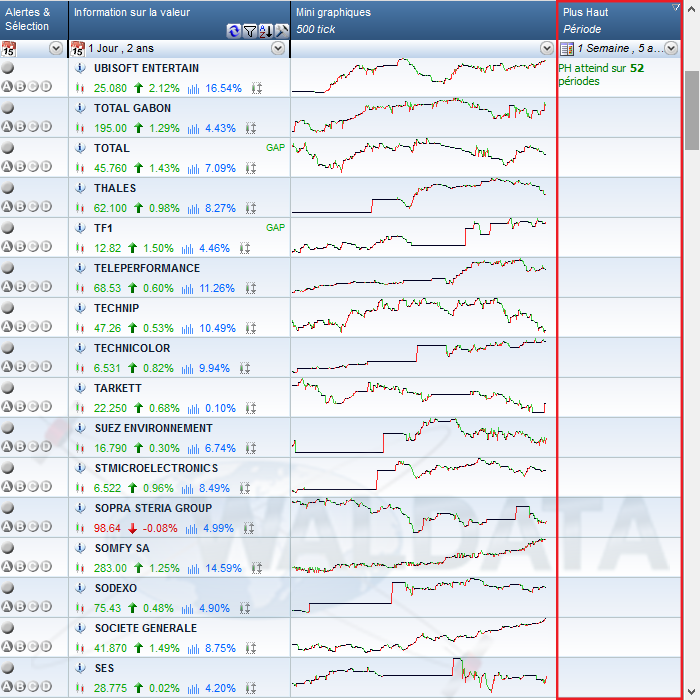Toggle alert circle for SOCIETE GENERALE
This screenshot has height=700, width=700.
[8, 628]
